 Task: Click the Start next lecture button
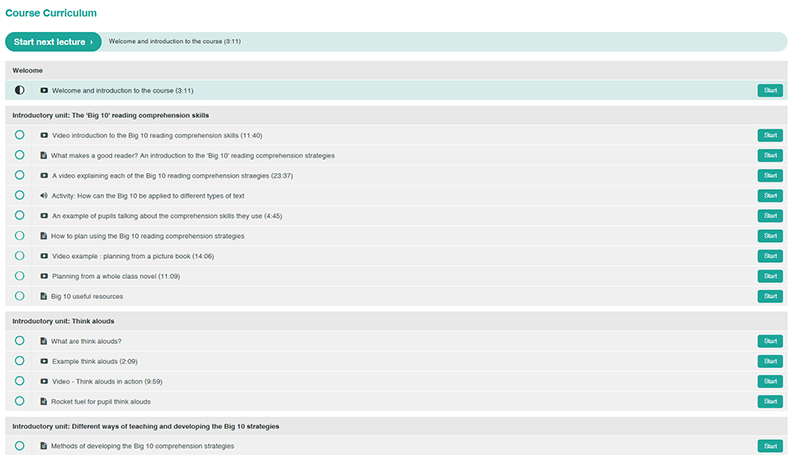click(53, 42)
